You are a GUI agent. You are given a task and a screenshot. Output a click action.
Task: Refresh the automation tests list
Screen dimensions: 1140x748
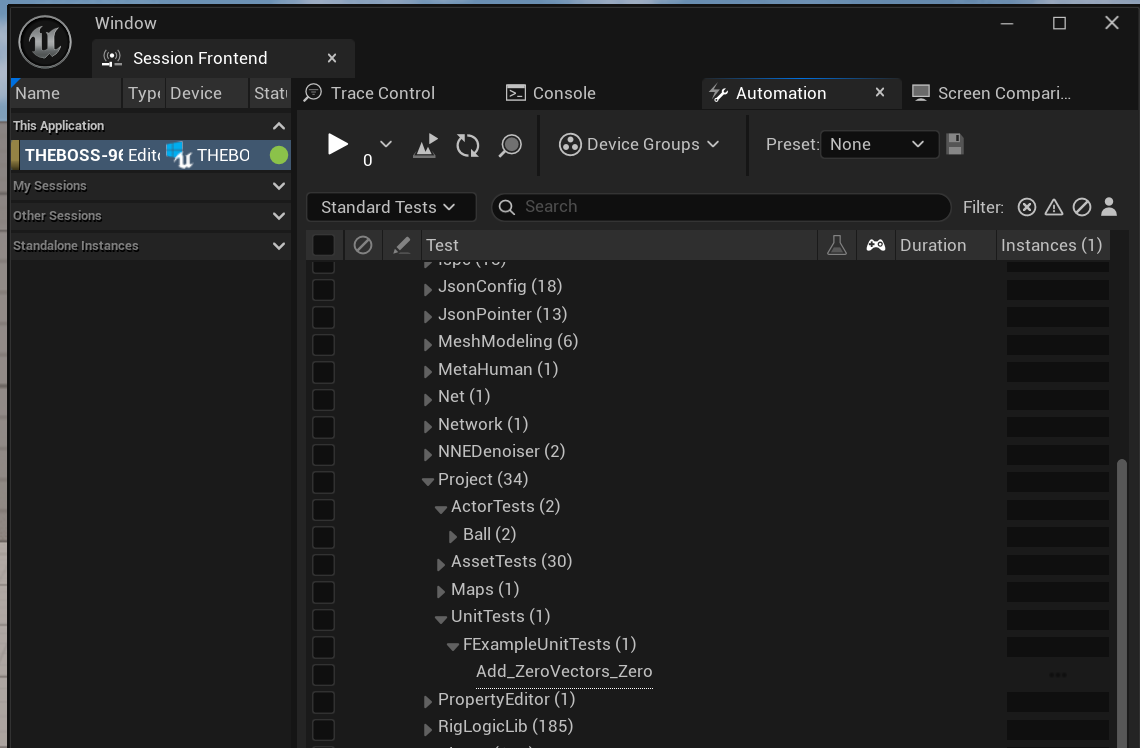click(467, 145)
